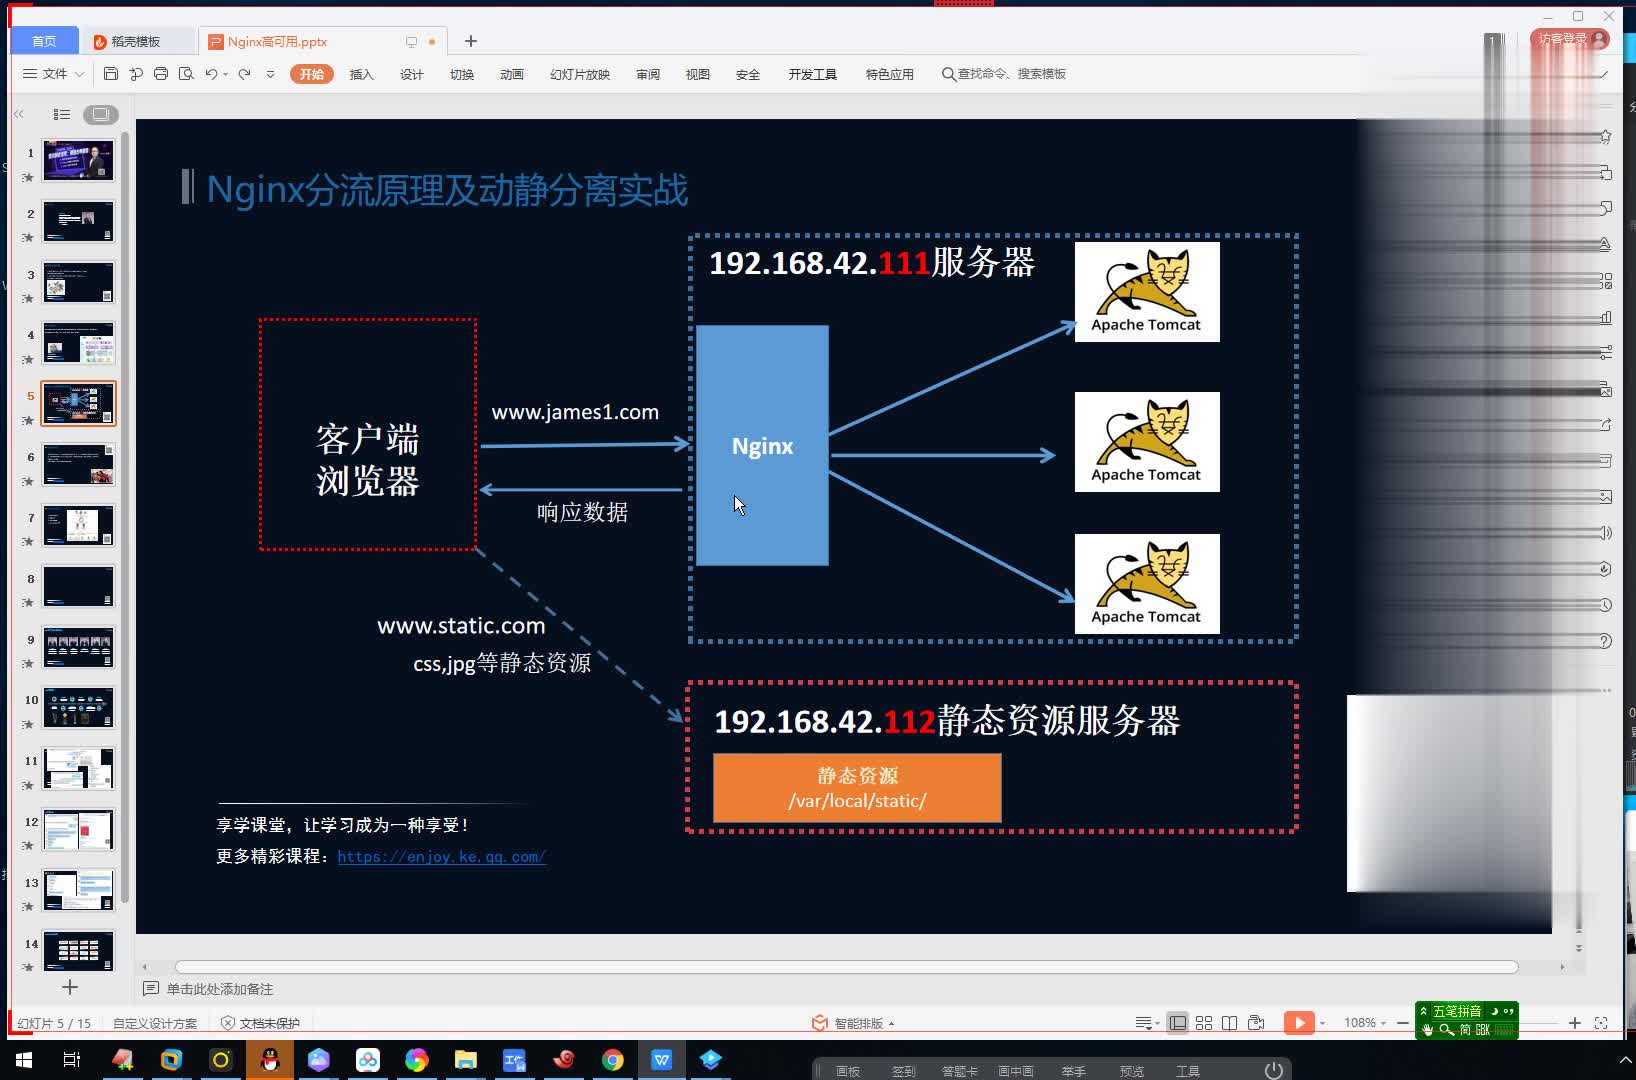Zoom in with the plus button
Screen dimensions: 1636x1080
tap(1575, 1023)
